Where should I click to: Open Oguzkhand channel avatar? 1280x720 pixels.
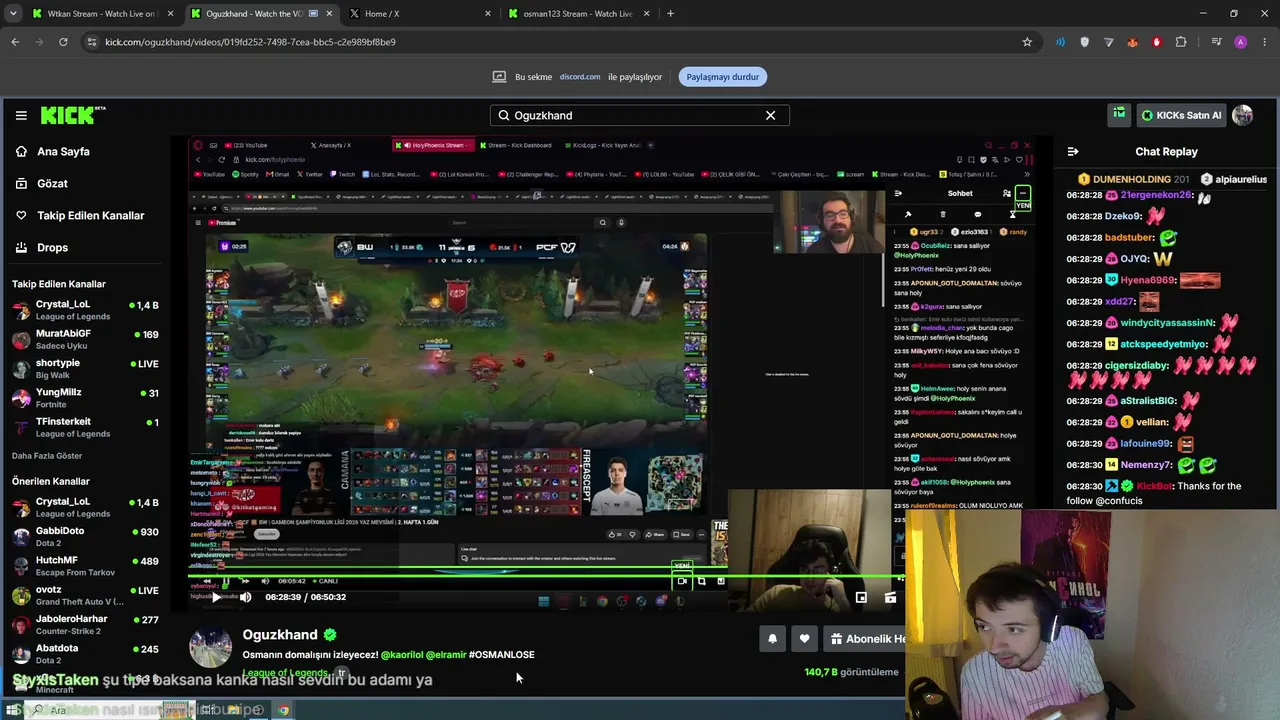pyautogui.click(x=211, y=647)
